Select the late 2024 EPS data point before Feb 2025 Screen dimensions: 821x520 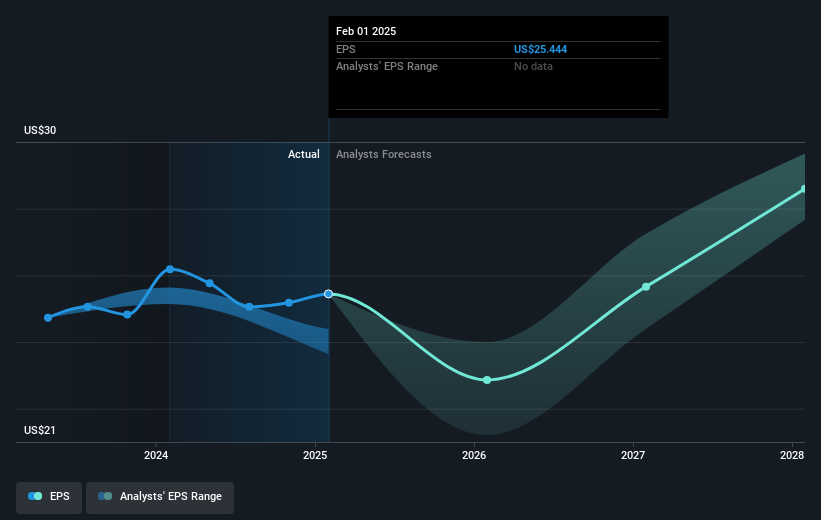click(x=289, y=303)
